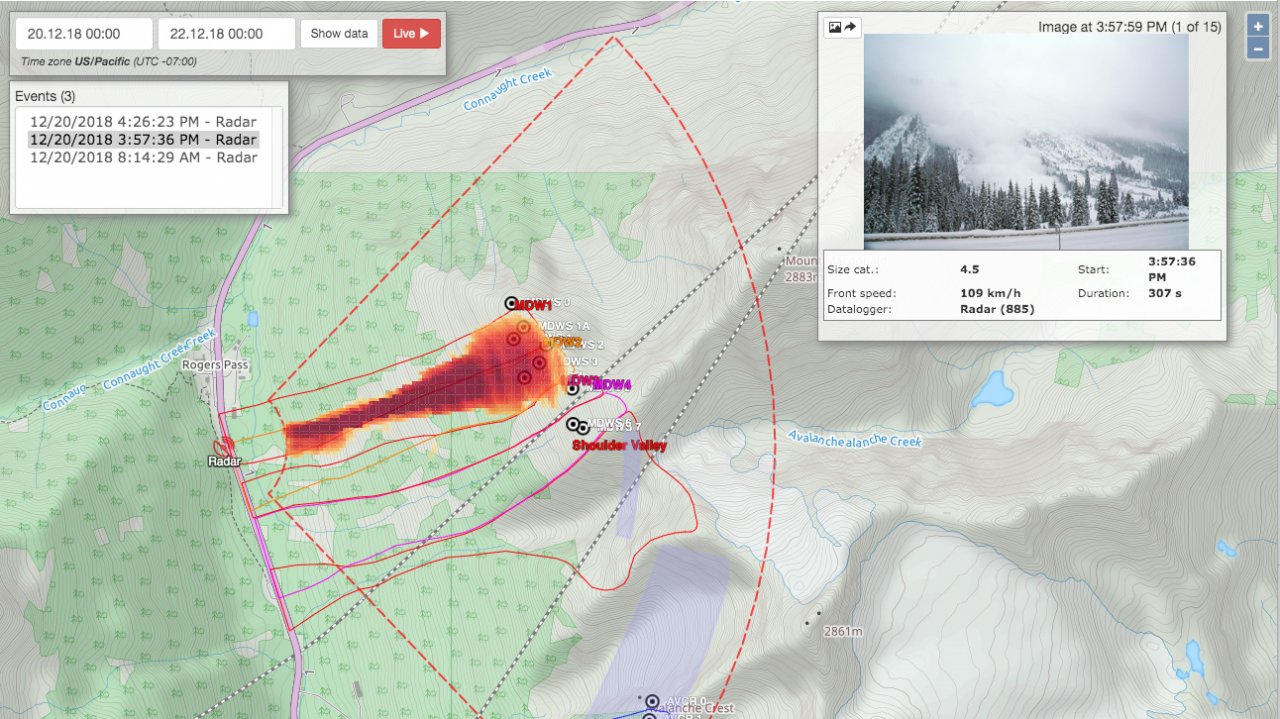The width and height of the screenshot is (1280, 719).
Task: Click the MDWS 0 sensor marker
Action: coord(511,303)
